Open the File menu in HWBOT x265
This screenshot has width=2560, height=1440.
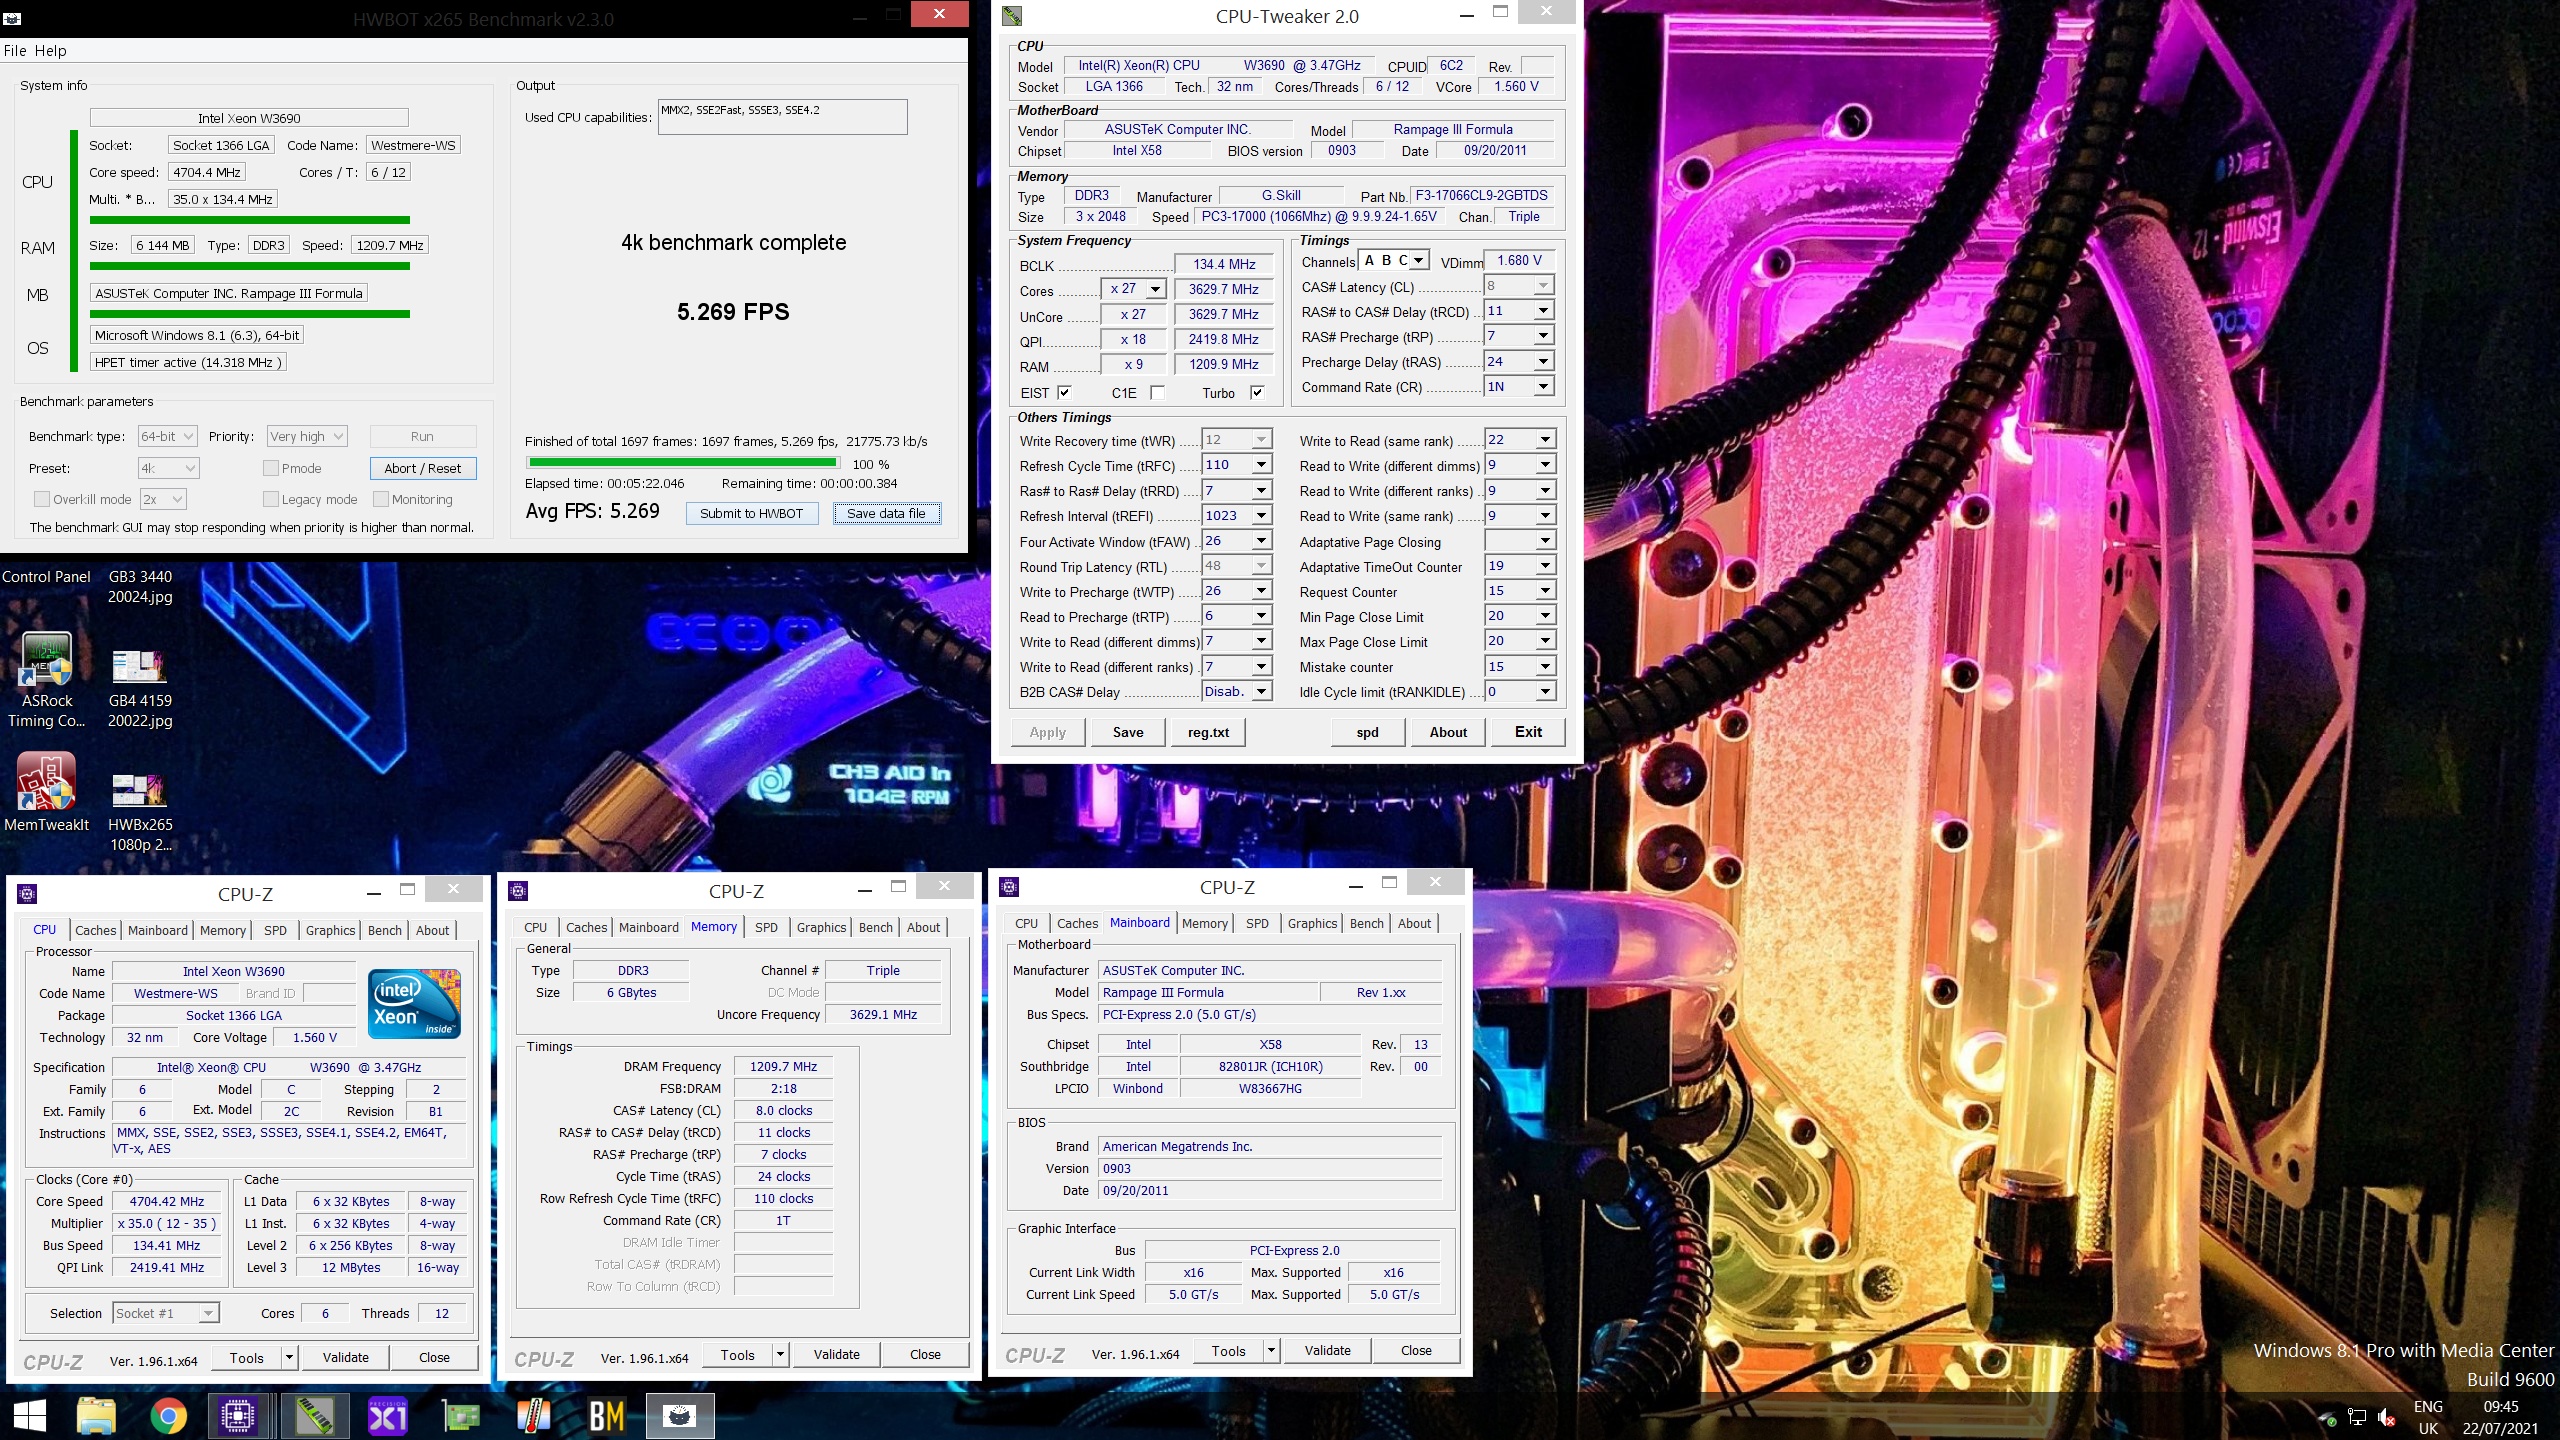coord(15,51)
